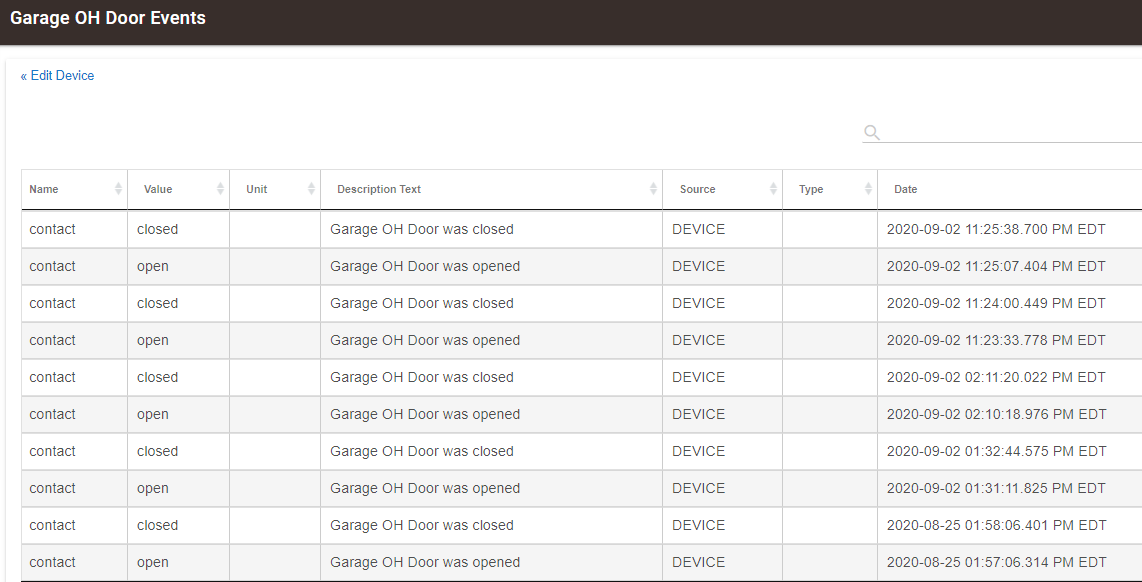The width and height of the screenshot is (1142, 582).
Task: Sort table by Type column arrows
Action: pos(868,189)
